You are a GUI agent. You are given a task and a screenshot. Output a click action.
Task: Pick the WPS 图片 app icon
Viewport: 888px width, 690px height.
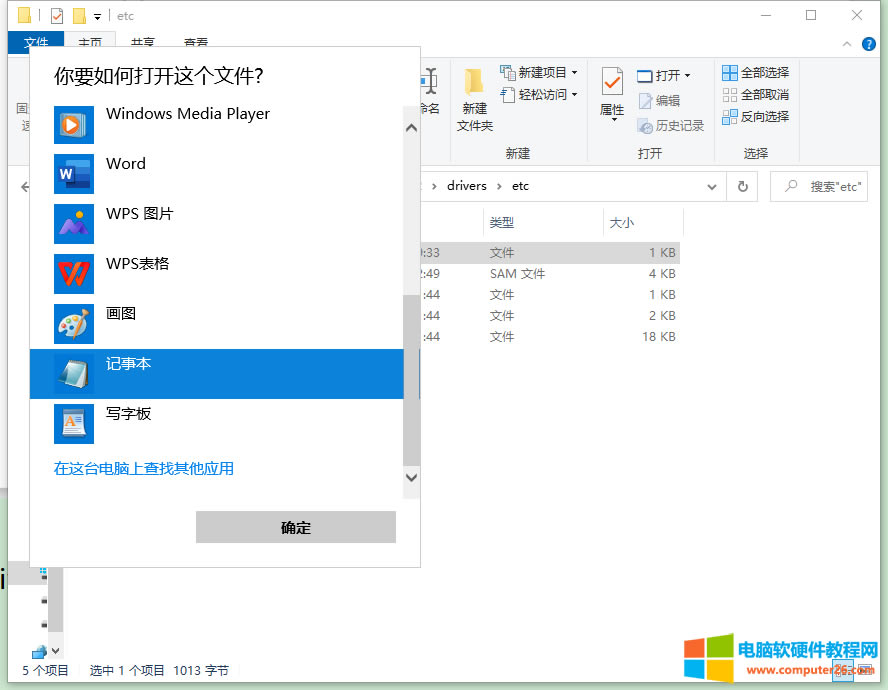pos(73,224)
